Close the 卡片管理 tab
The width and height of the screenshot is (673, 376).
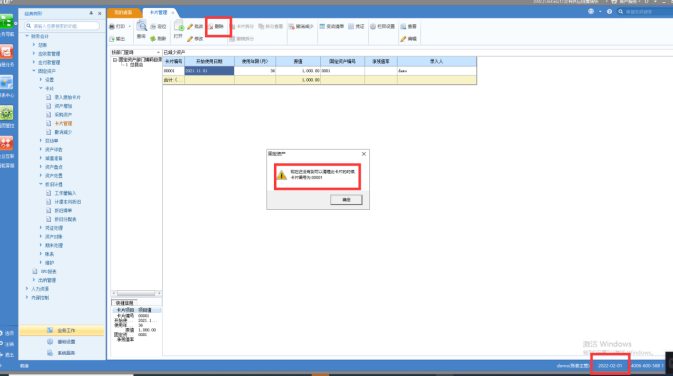pos(173,13)
